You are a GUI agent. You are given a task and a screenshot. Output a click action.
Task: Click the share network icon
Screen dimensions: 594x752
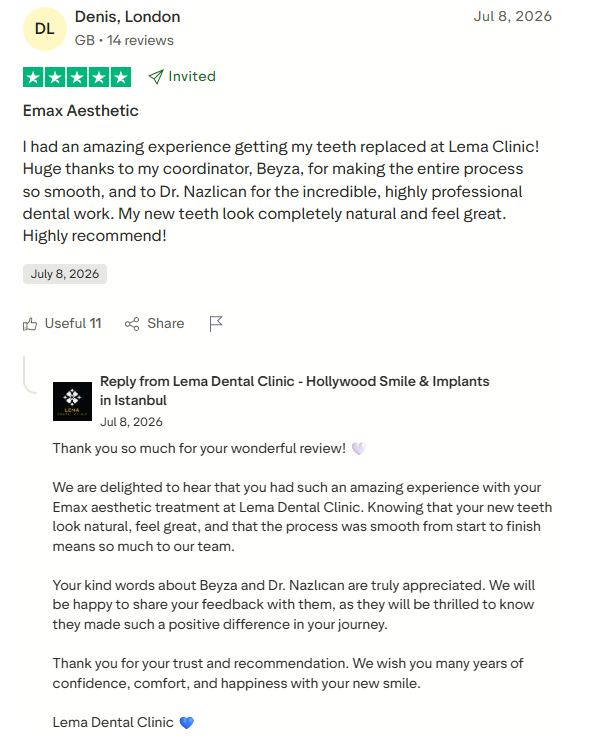pyautogui.click(x=132, y=324)
